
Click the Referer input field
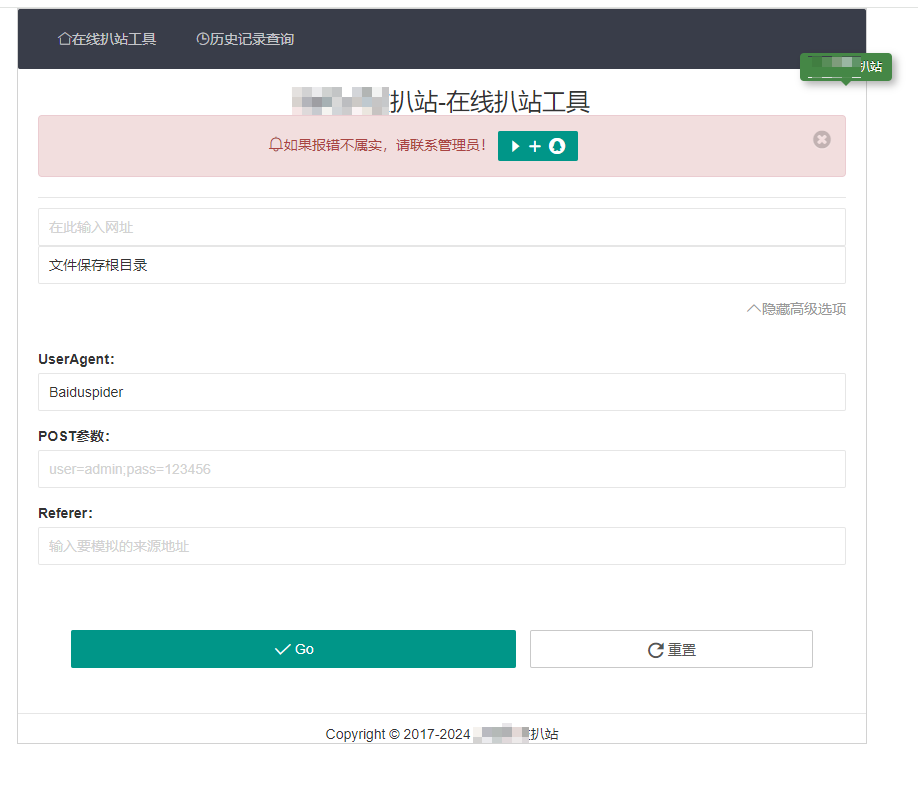441,546
